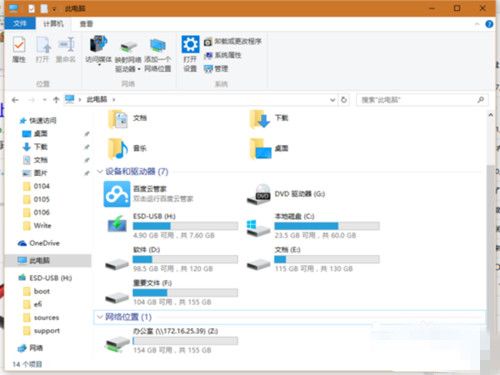Click the blue help question-mark icon
Screen dimensions: 500x375
click(489, 24)
